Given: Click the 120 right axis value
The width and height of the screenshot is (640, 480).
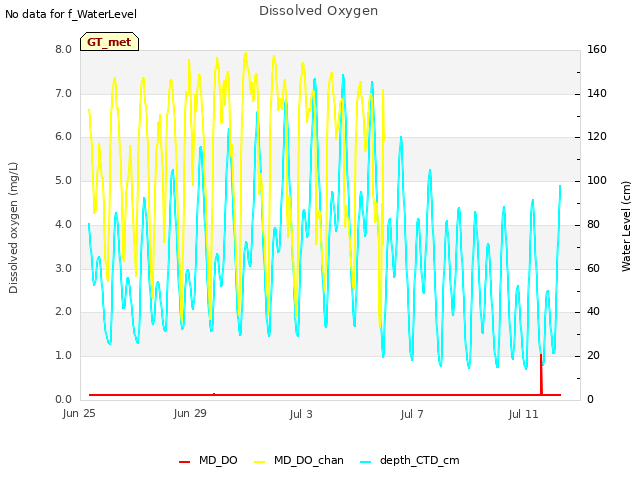Looking at the screenshot, I should (x=597, y=136).
